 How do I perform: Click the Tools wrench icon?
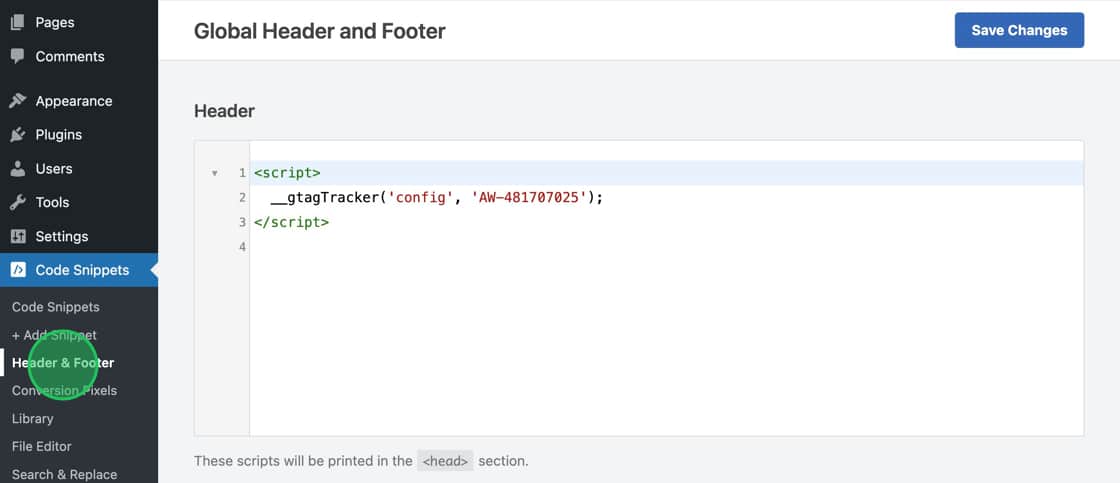[x=18, y=203]
